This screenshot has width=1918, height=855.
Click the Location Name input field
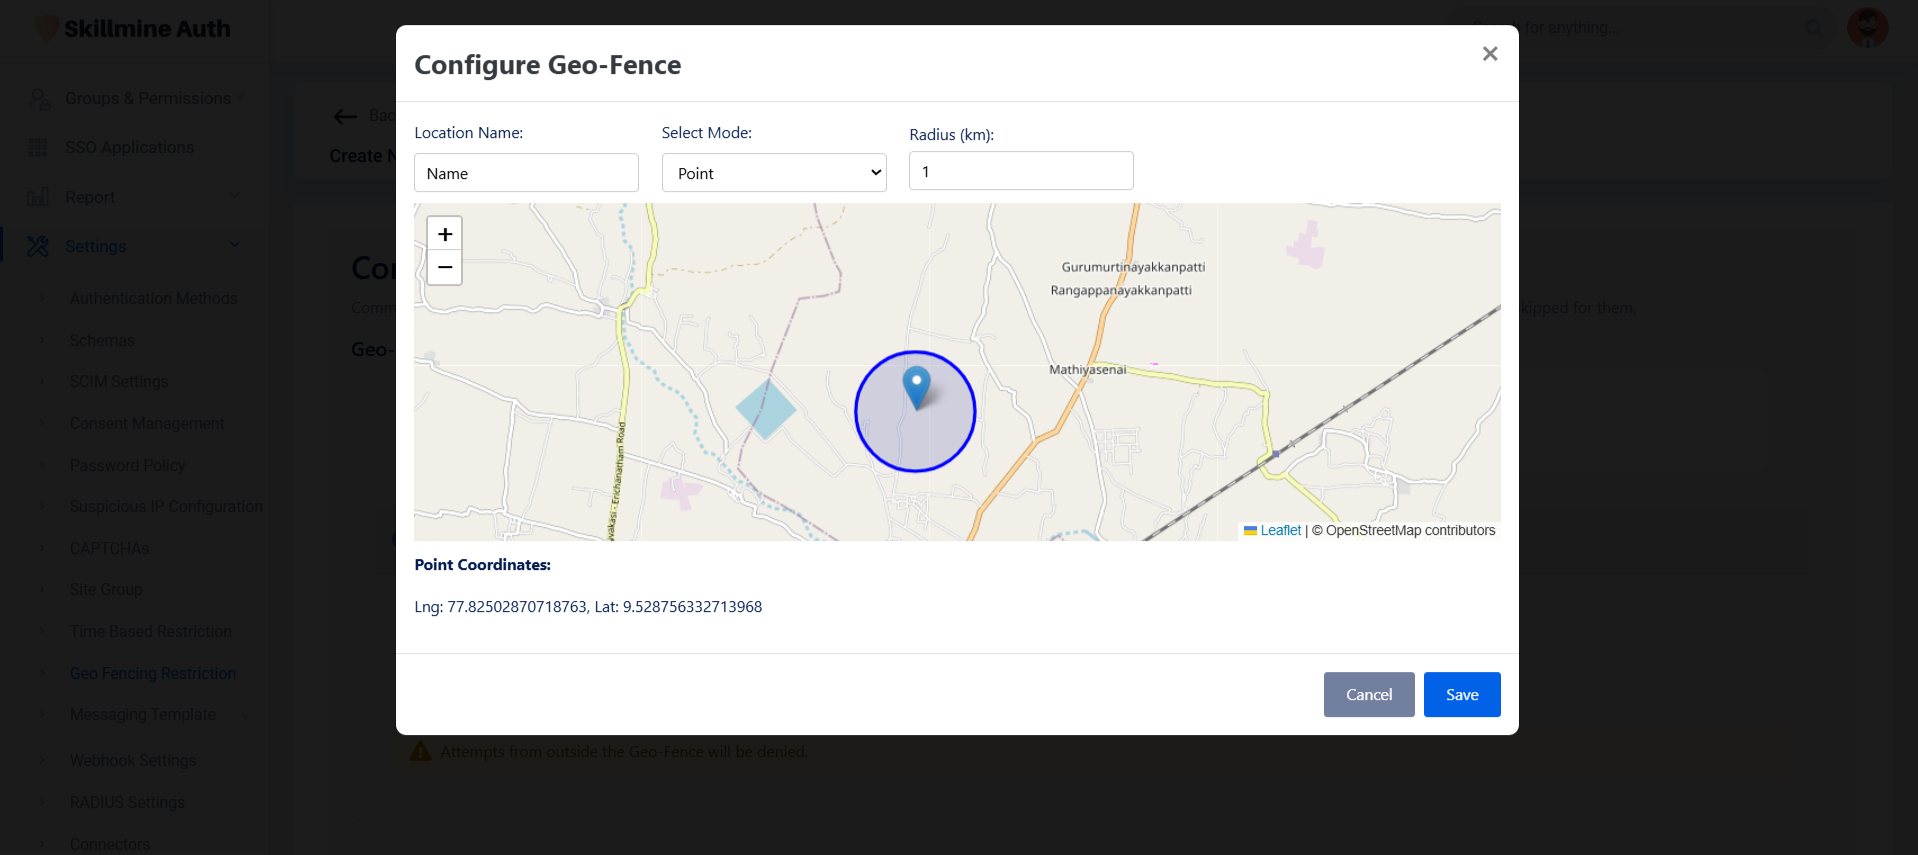pos(526,173)
